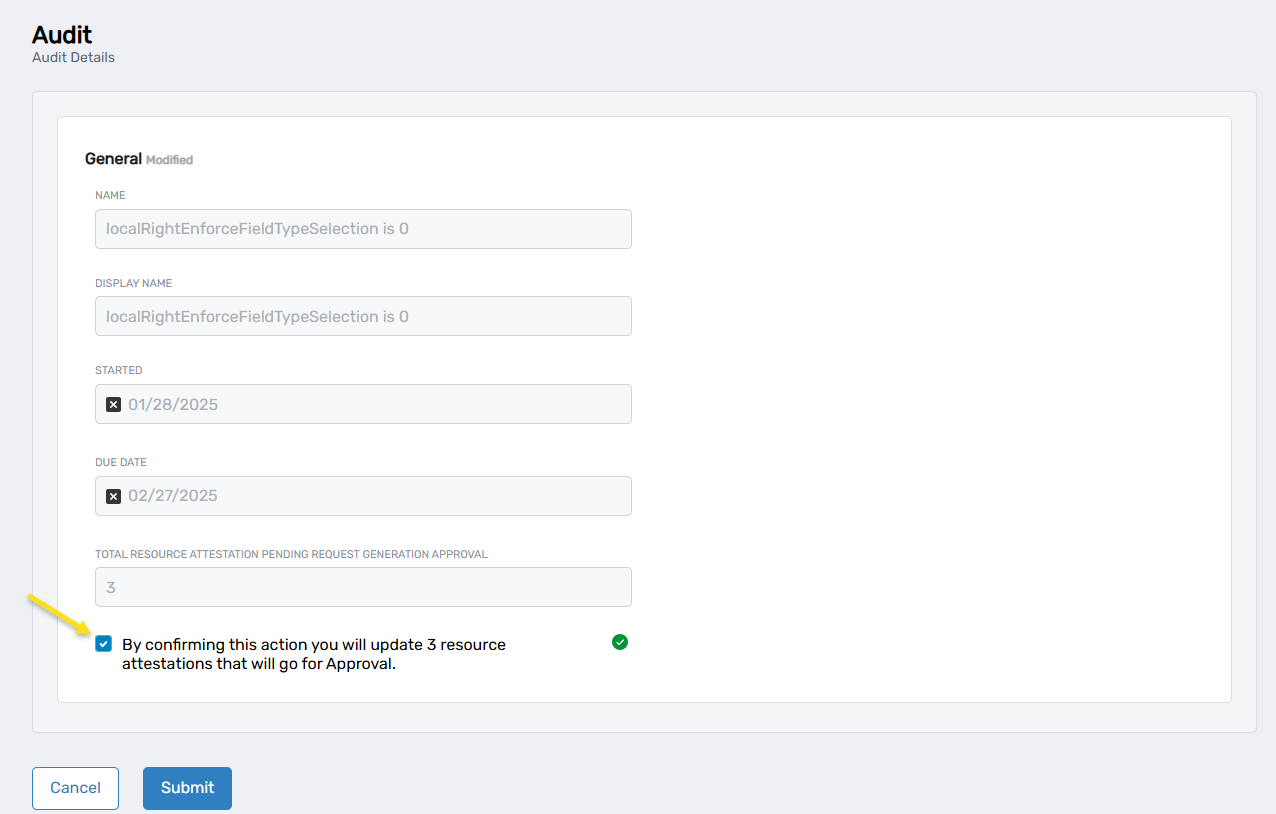Click the NAME field label
1276x814 pixels.
(x=110, y=195)
